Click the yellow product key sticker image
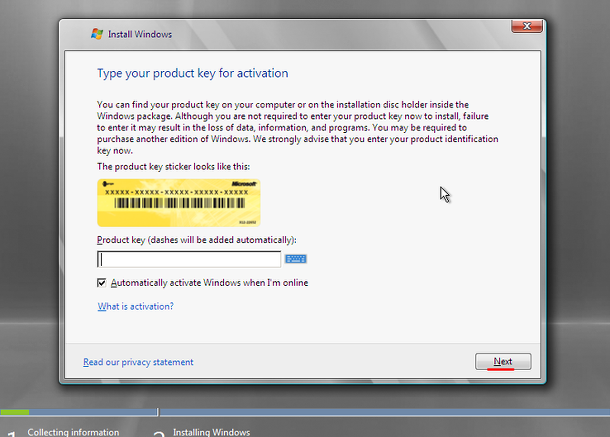Image resolution: width=610 pixels, height=437 pixels. click(179, 203)
